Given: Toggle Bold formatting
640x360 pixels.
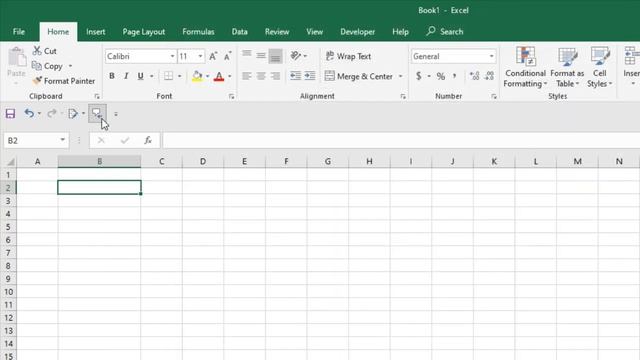Looking at the screenshot, I should tap(112, 76).
